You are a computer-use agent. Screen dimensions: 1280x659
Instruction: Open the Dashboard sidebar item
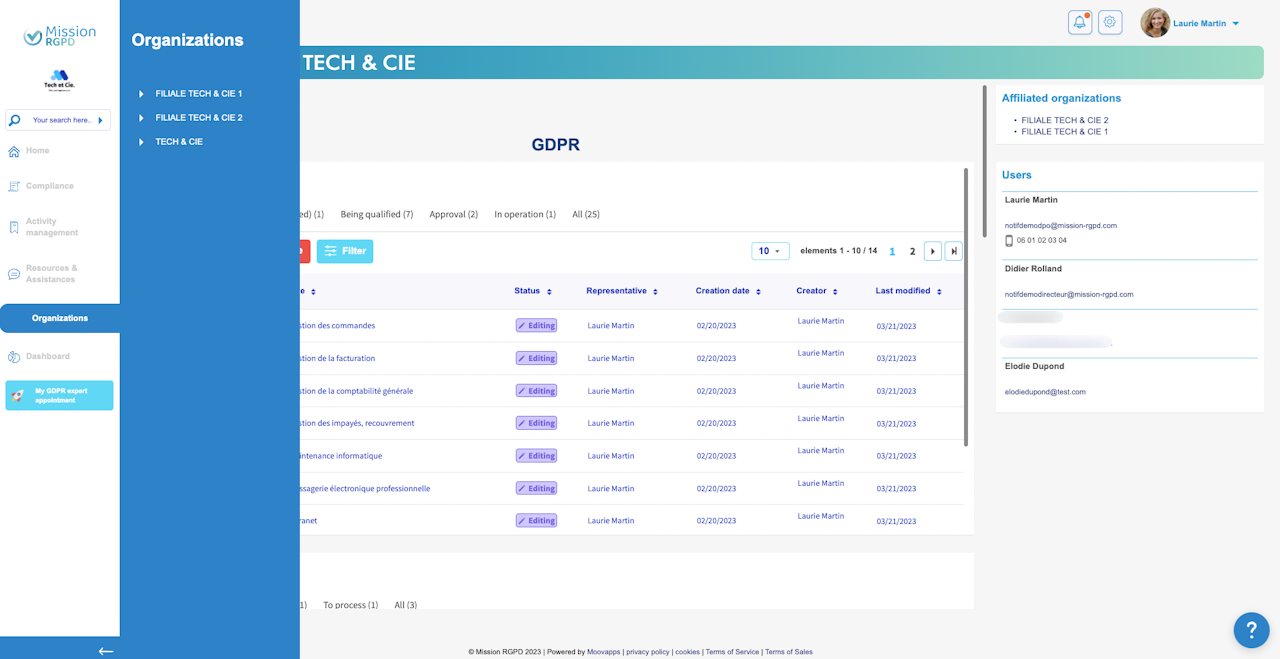point(47,356)
